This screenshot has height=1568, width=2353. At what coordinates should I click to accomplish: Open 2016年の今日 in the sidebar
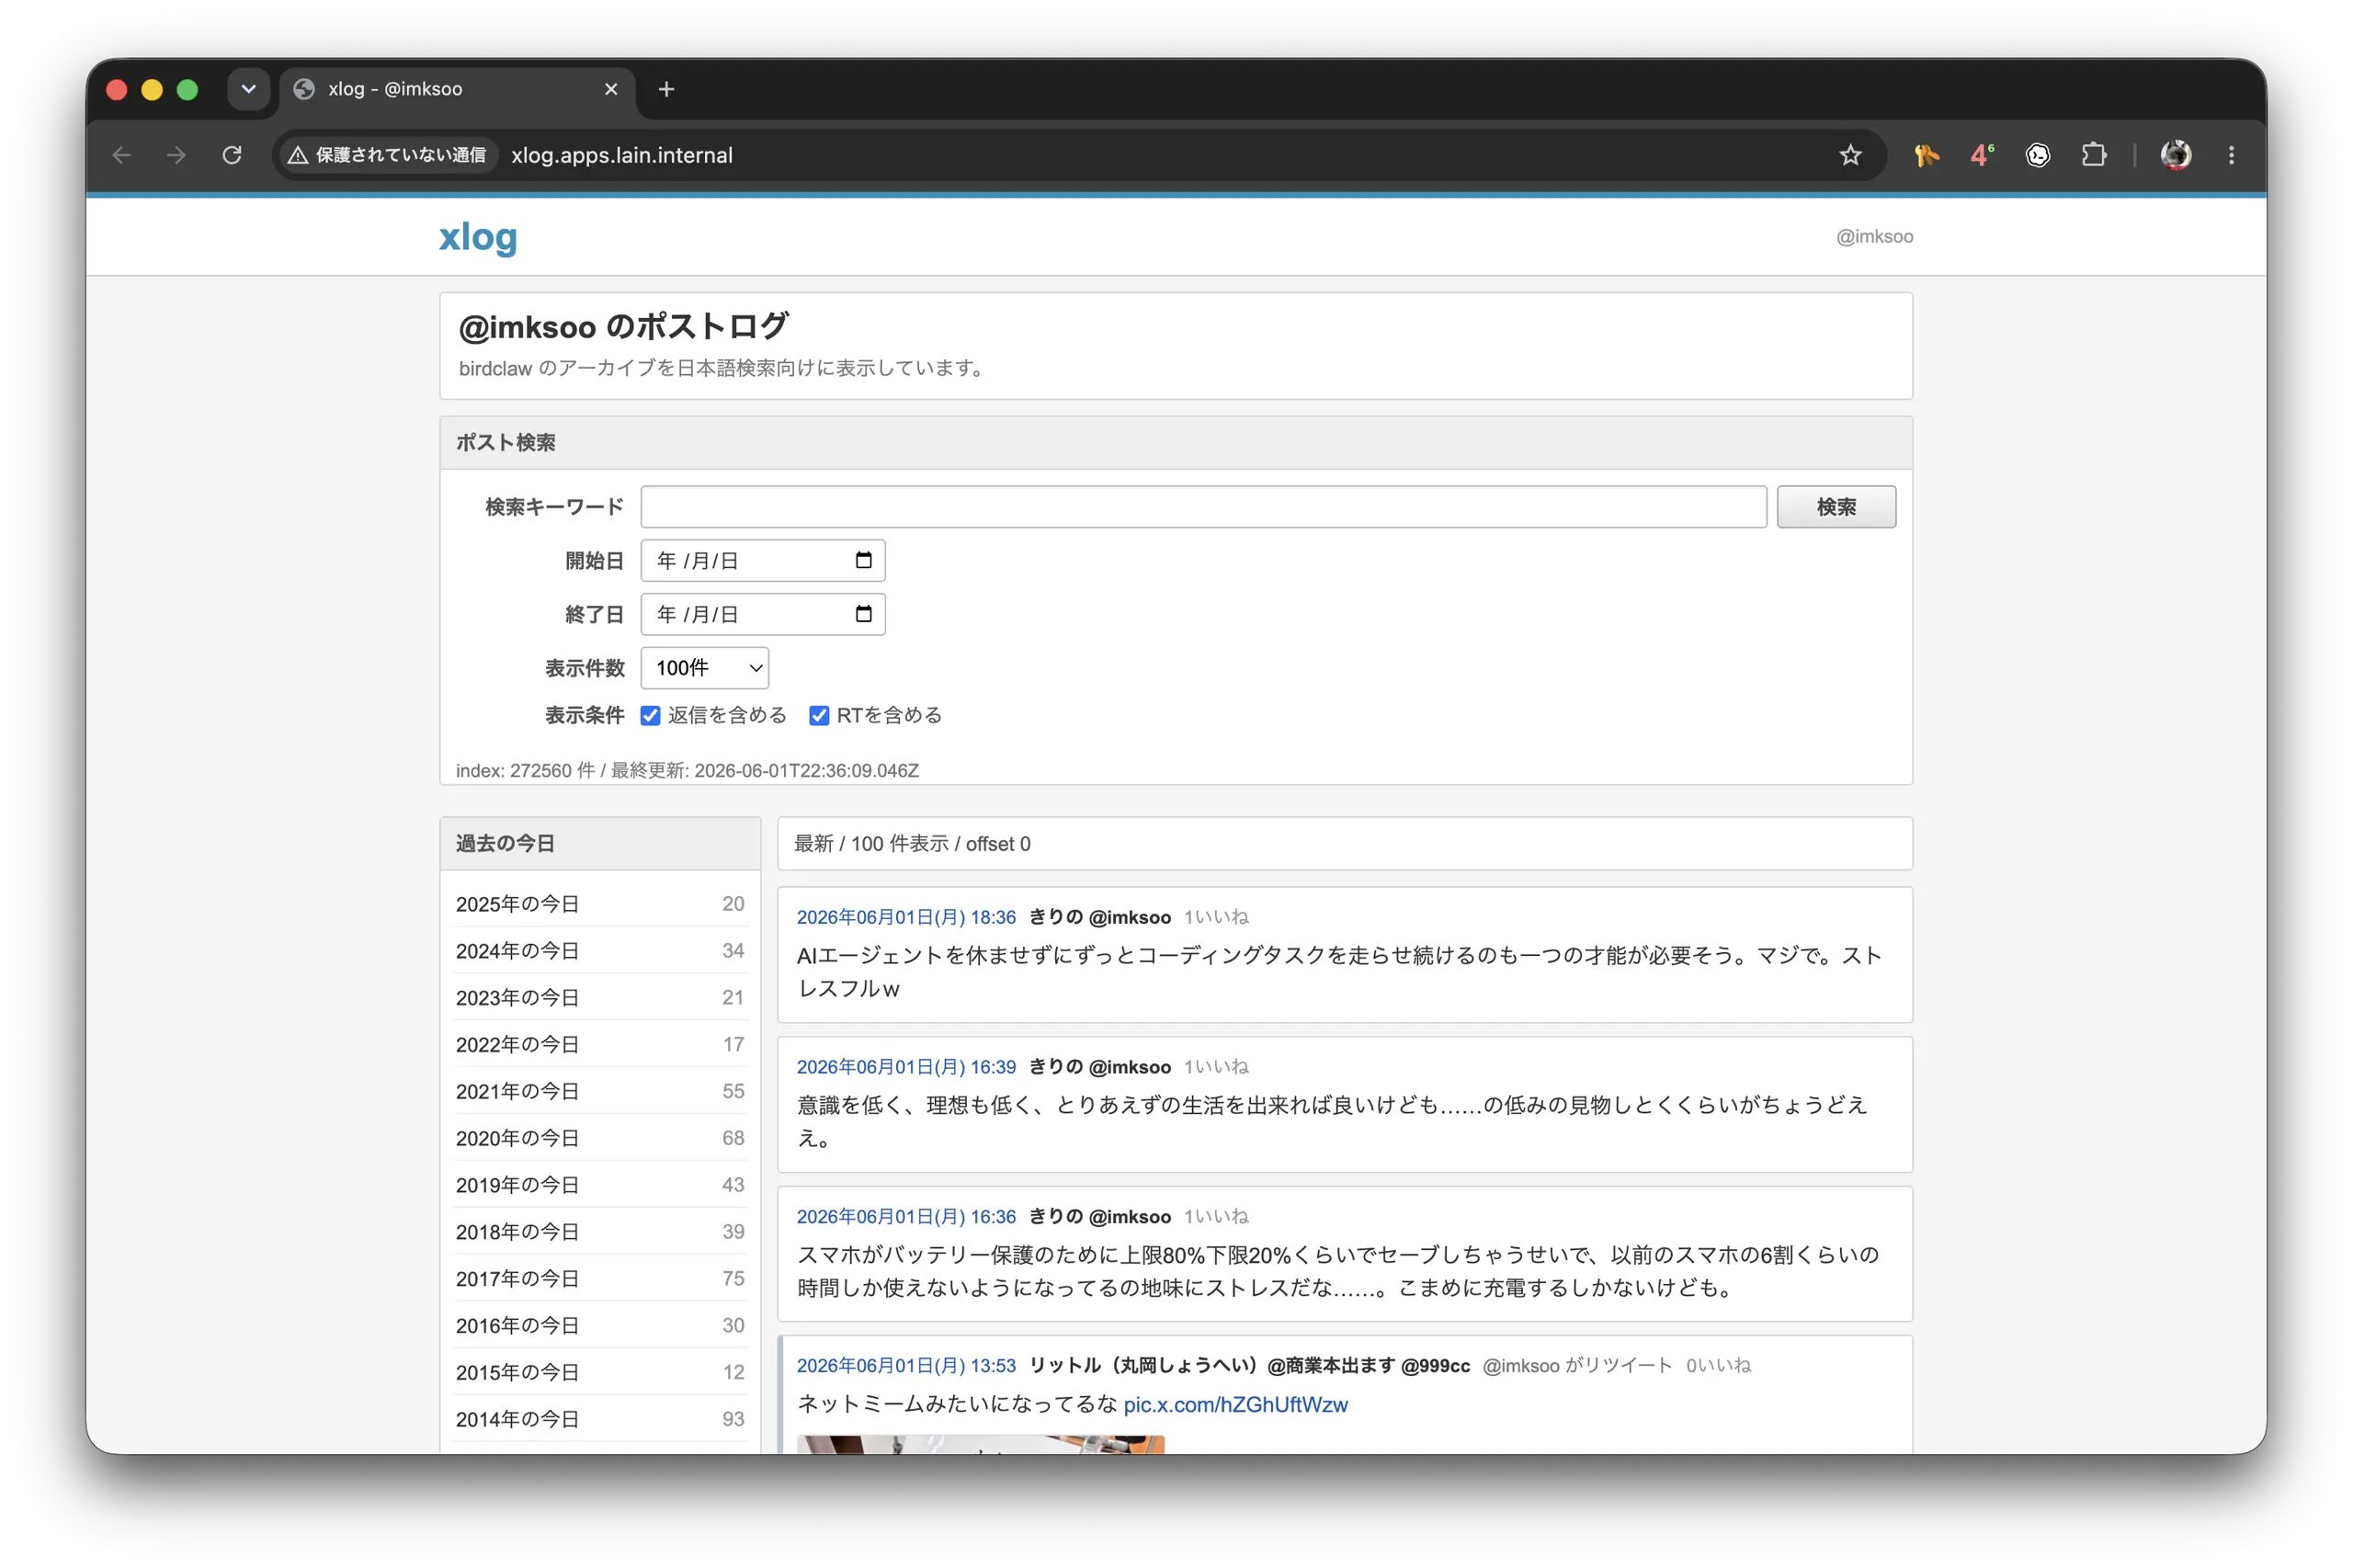pos(600,1325)
